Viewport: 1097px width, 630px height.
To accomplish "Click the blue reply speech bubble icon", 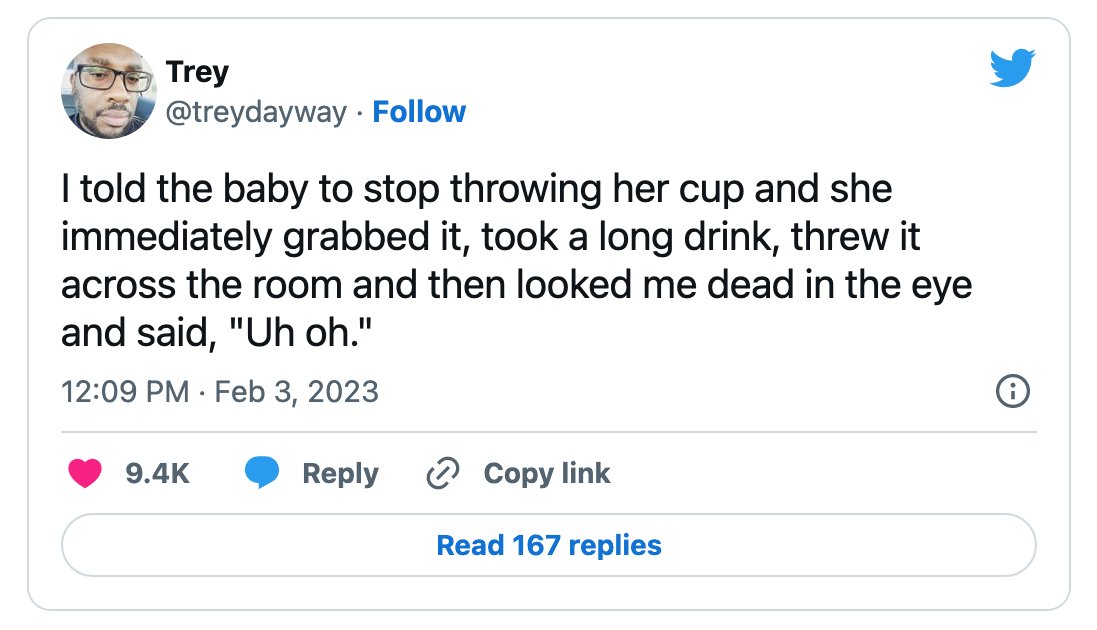I will 262,472.
